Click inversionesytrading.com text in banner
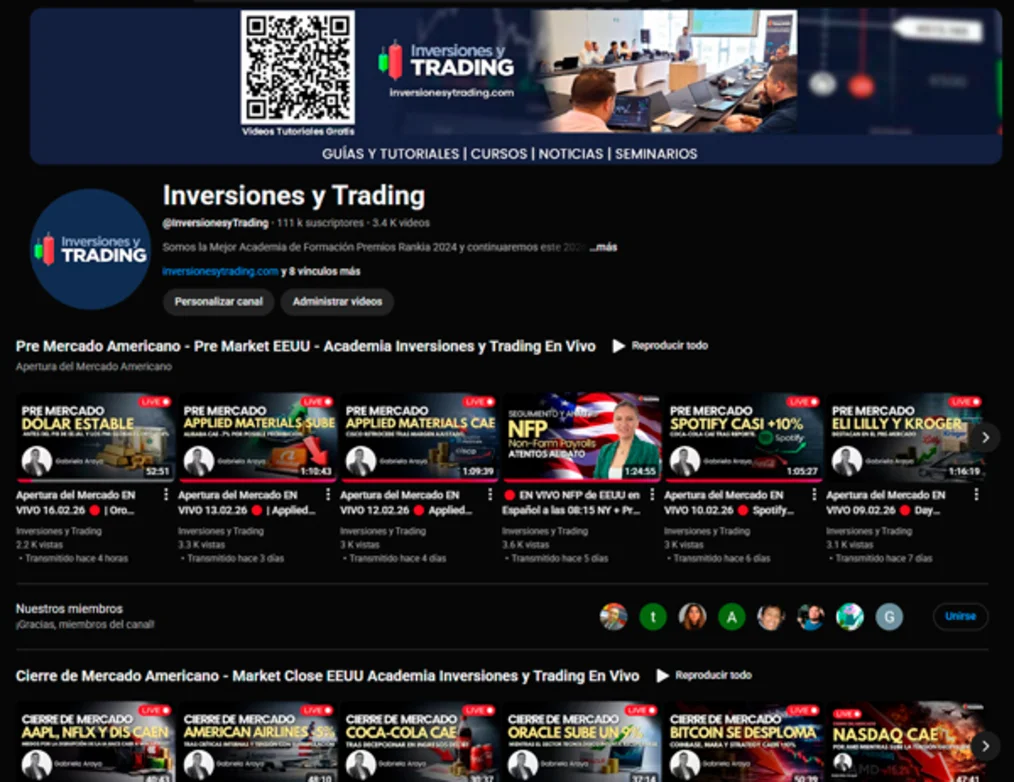The height and width of the screenshot is (782, 1014). (451, 93)
